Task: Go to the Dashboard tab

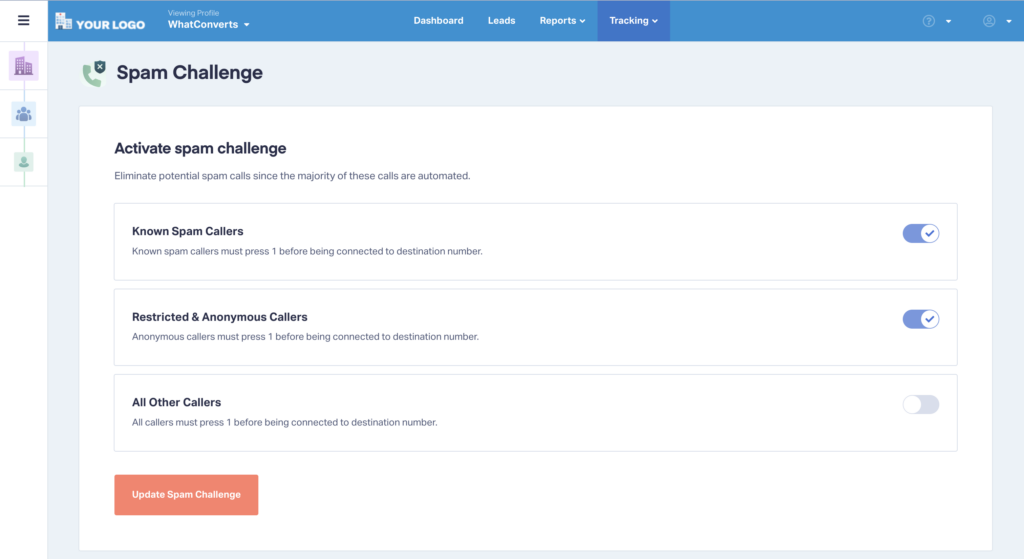Action: 438,21
